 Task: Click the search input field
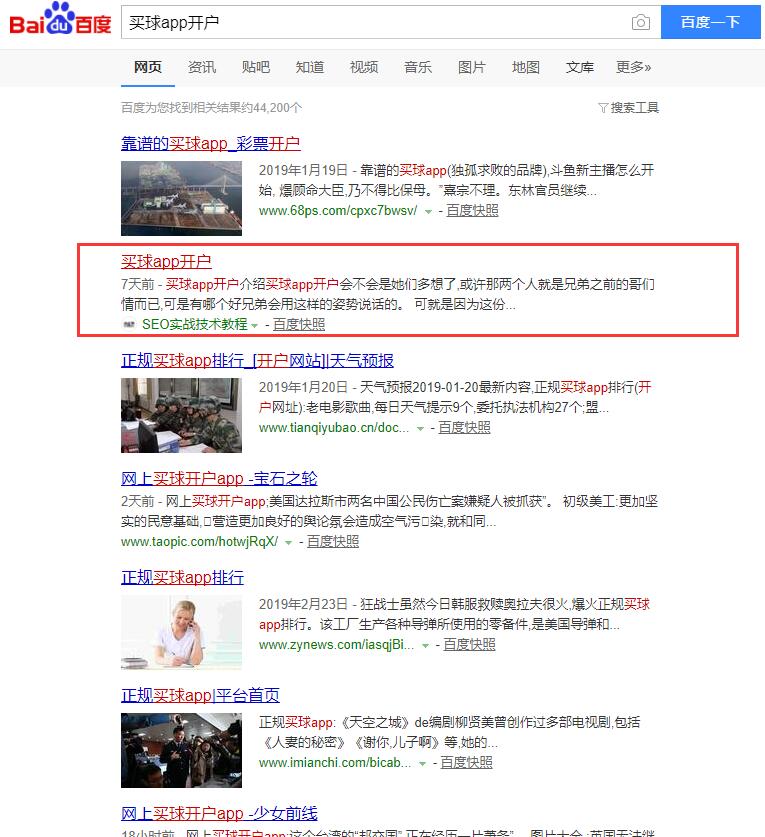[374, 22]
